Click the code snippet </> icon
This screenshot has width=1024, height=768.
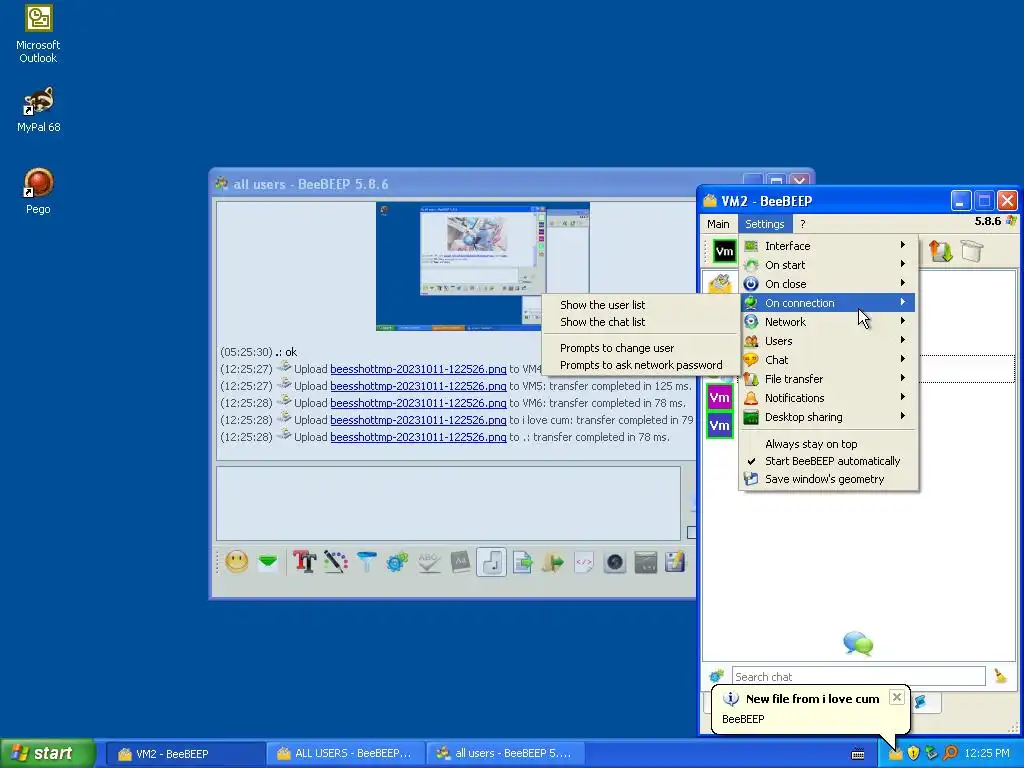(584, 562)
